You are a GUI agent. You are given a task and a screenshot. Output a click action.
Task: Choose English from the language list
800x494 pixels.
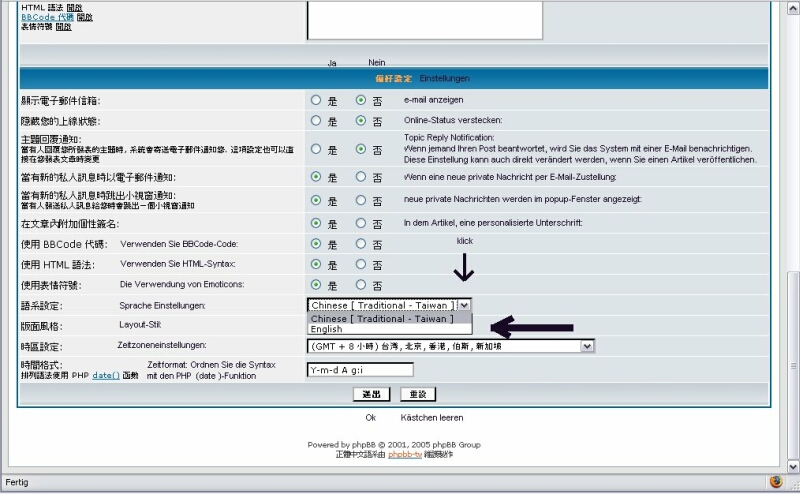(327, 329)
